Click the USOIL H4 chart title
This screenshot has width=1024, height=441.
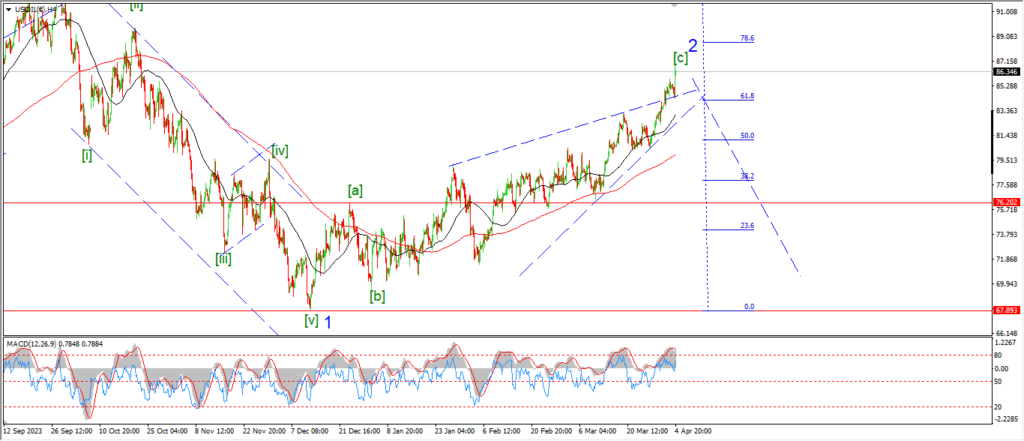click(x=36, y=9)
